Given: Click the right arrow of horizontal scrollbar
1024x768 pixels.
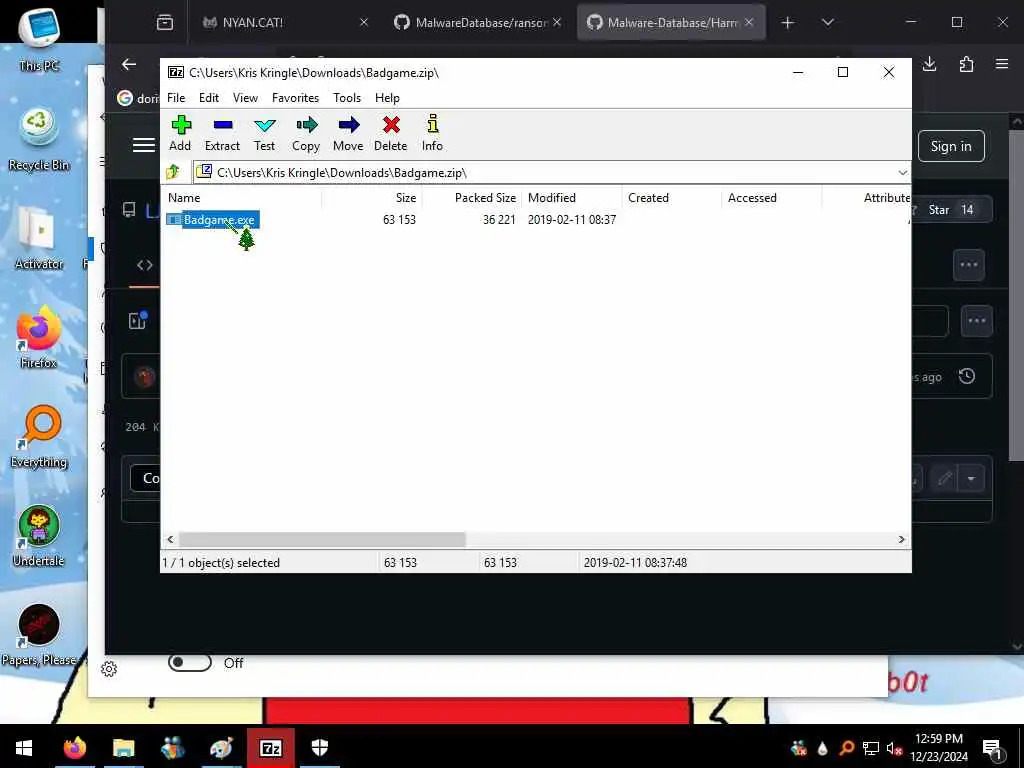Looking at the screenshot, I should pos(902,539).
